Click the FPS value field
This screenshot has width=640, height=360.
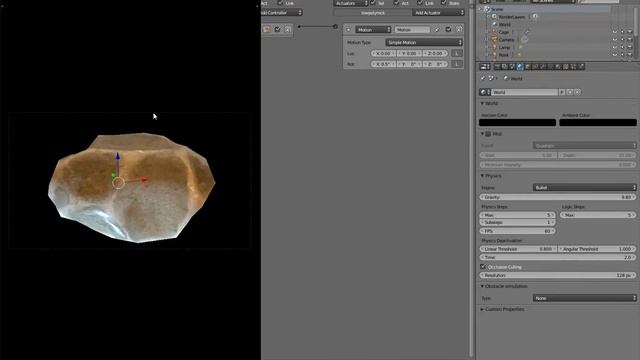(x=517, y=231)
